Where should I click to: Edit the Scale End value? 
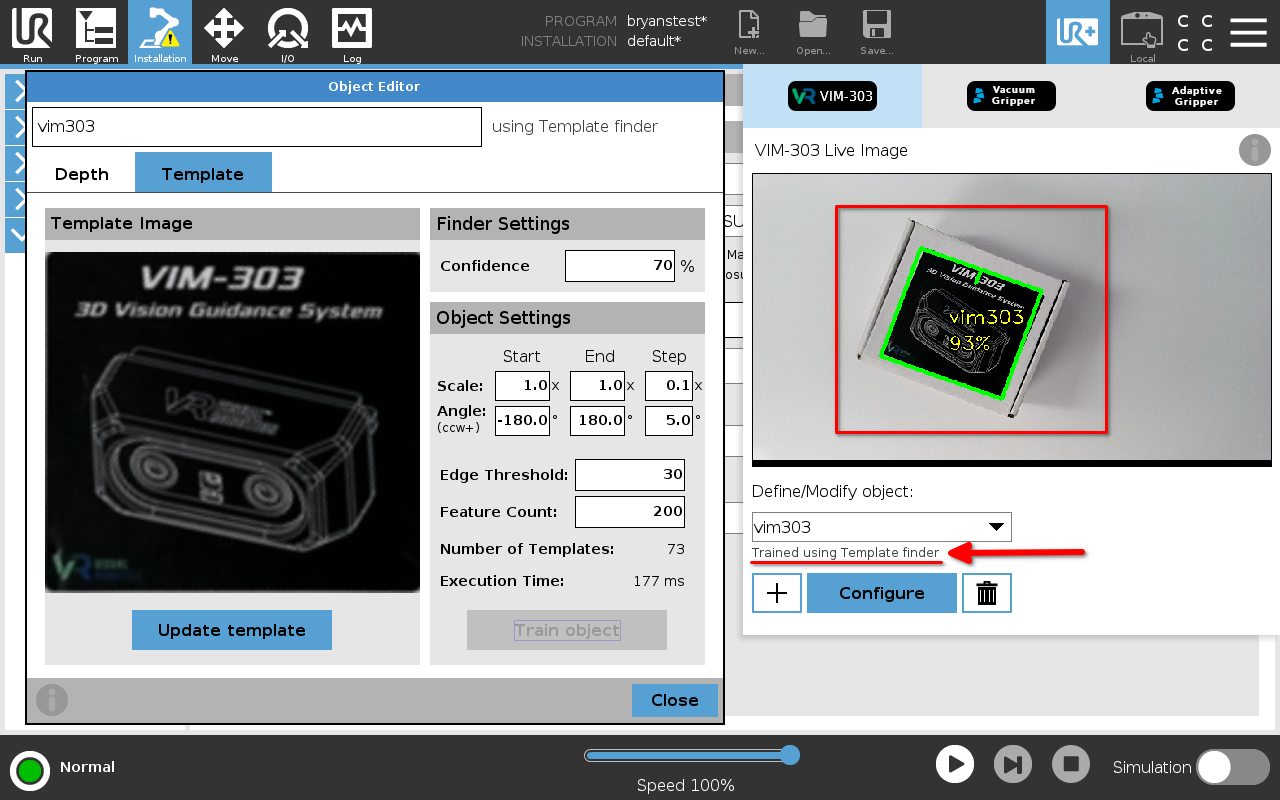point(597,386)
